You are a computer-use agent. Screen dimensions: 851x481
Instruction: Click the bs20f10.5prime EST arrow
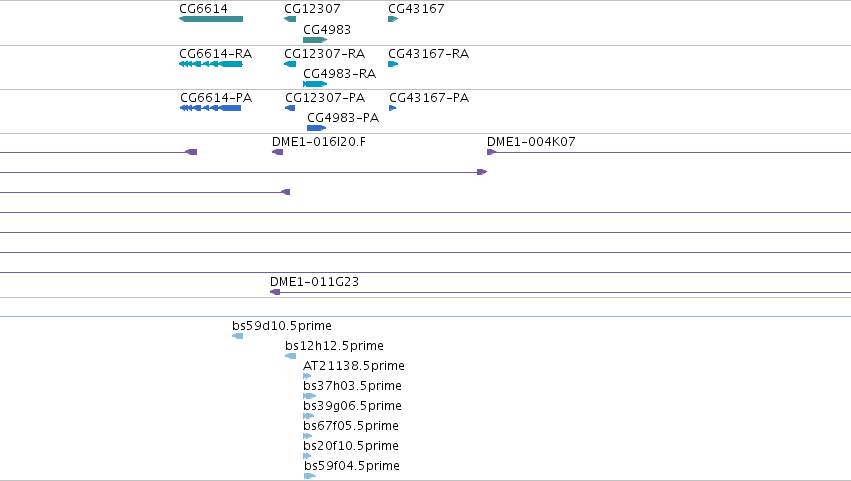pyautogui.click(x=307, y=456)
